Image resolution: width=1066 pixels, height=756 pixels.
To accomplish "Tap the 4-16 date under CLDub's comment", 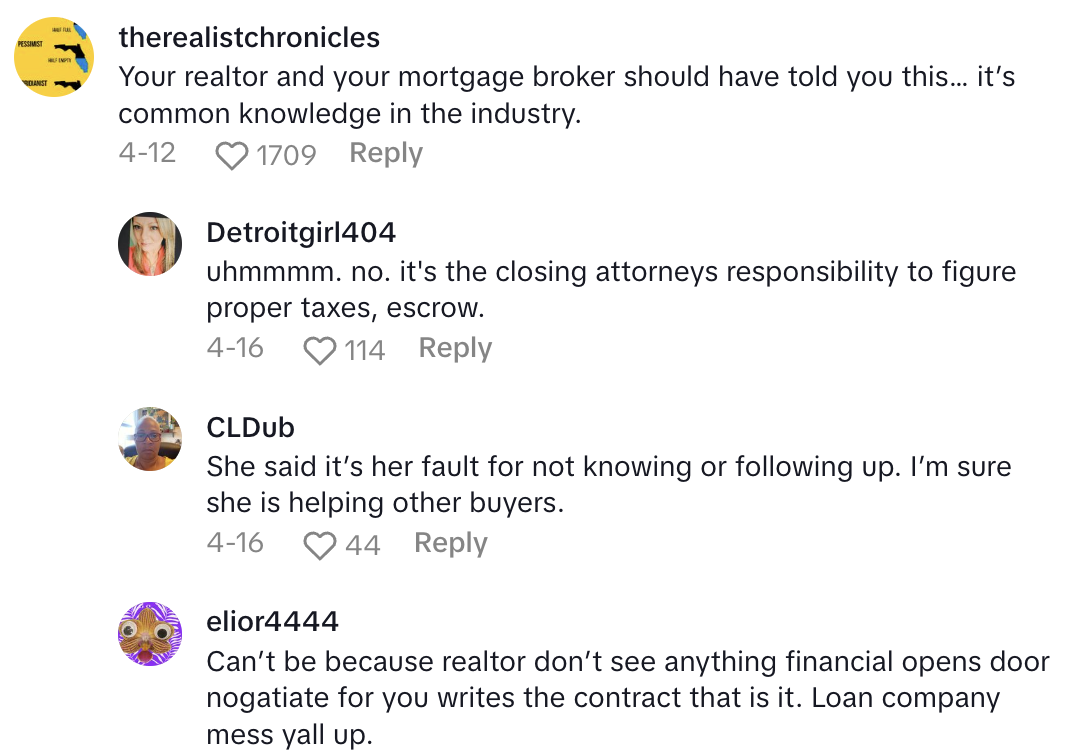I will pos(236,543).
